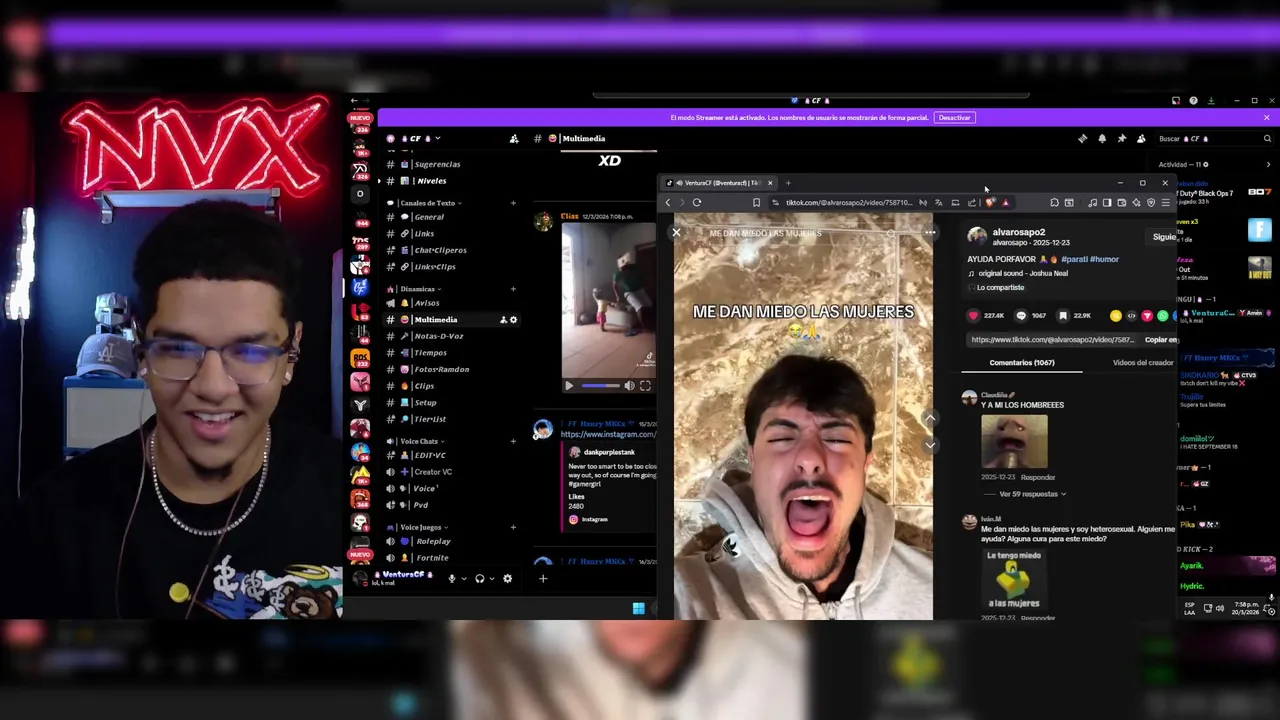Open the headphone output options arrow
Screen dimensions: 1280x720
coord(491,578)
